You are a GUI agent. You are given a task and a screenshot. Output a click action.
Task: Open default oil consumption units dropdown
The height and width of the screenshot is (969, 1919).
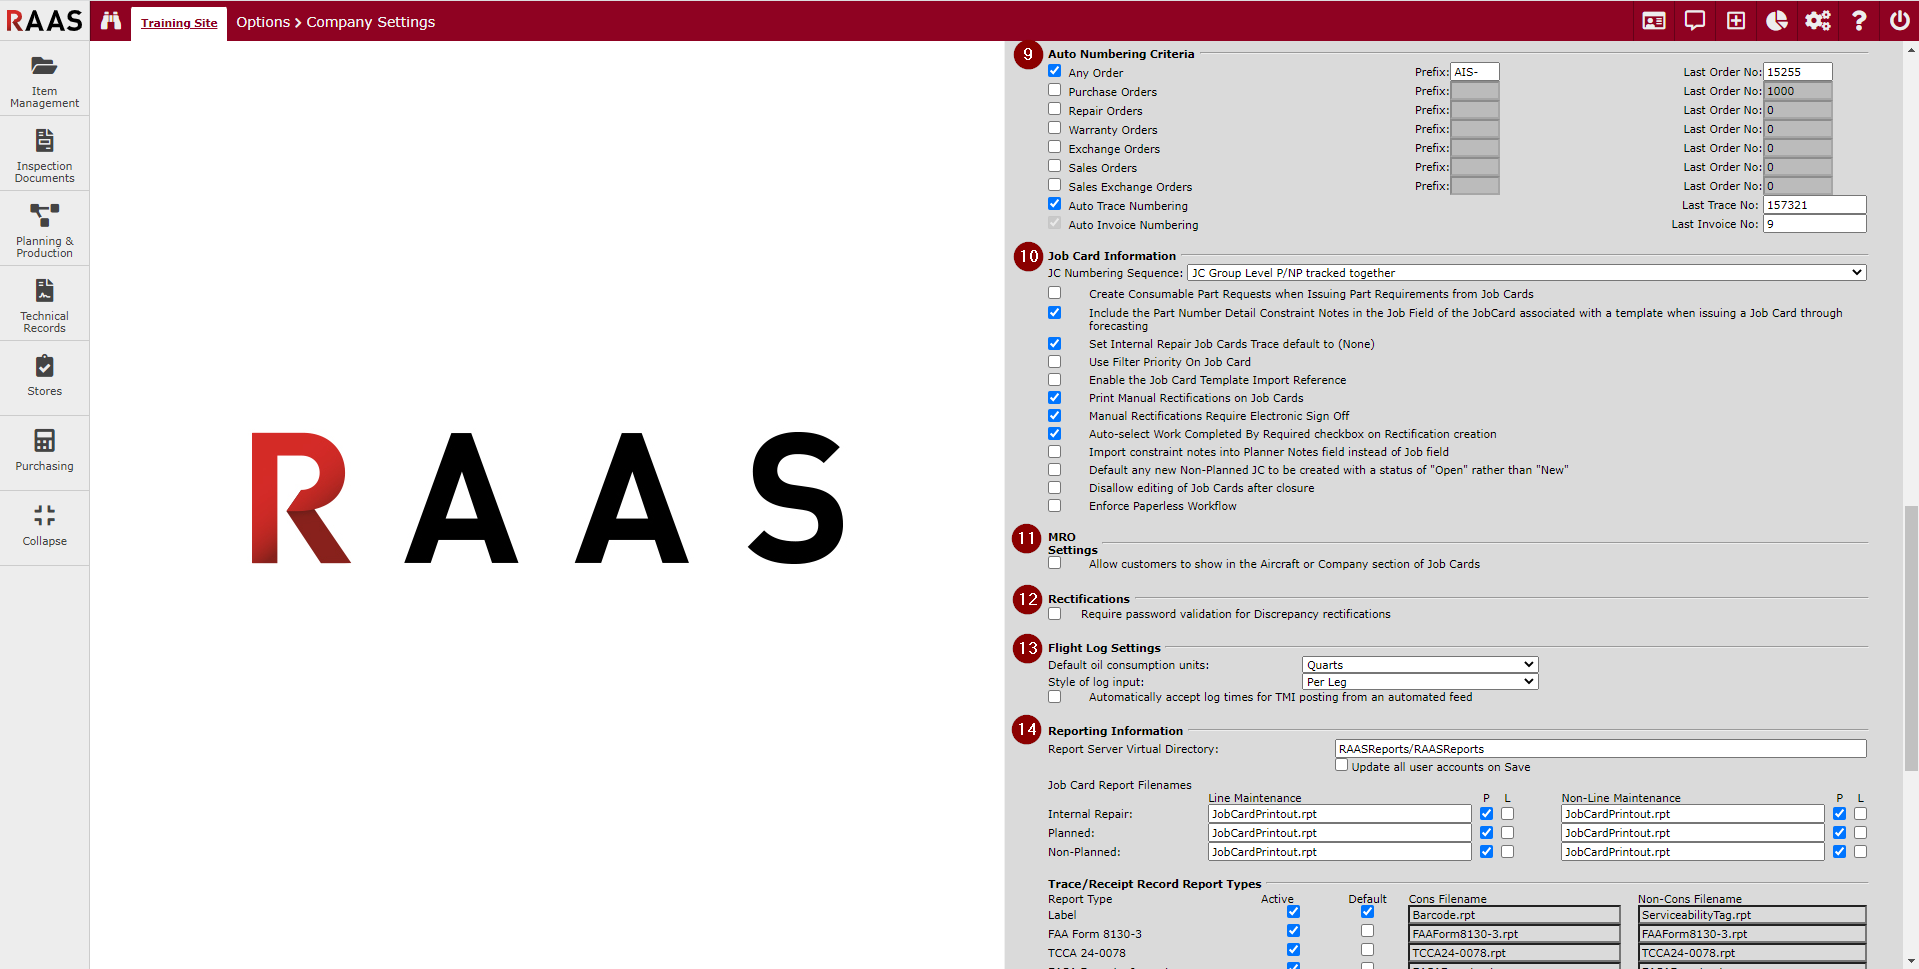tap(1419, 665)
